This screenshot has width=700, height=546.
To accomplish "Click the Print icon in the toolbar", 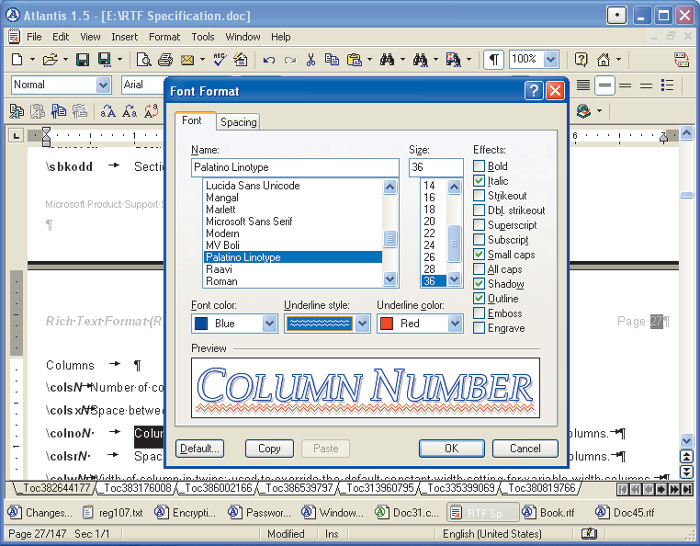I will (166, 60).
